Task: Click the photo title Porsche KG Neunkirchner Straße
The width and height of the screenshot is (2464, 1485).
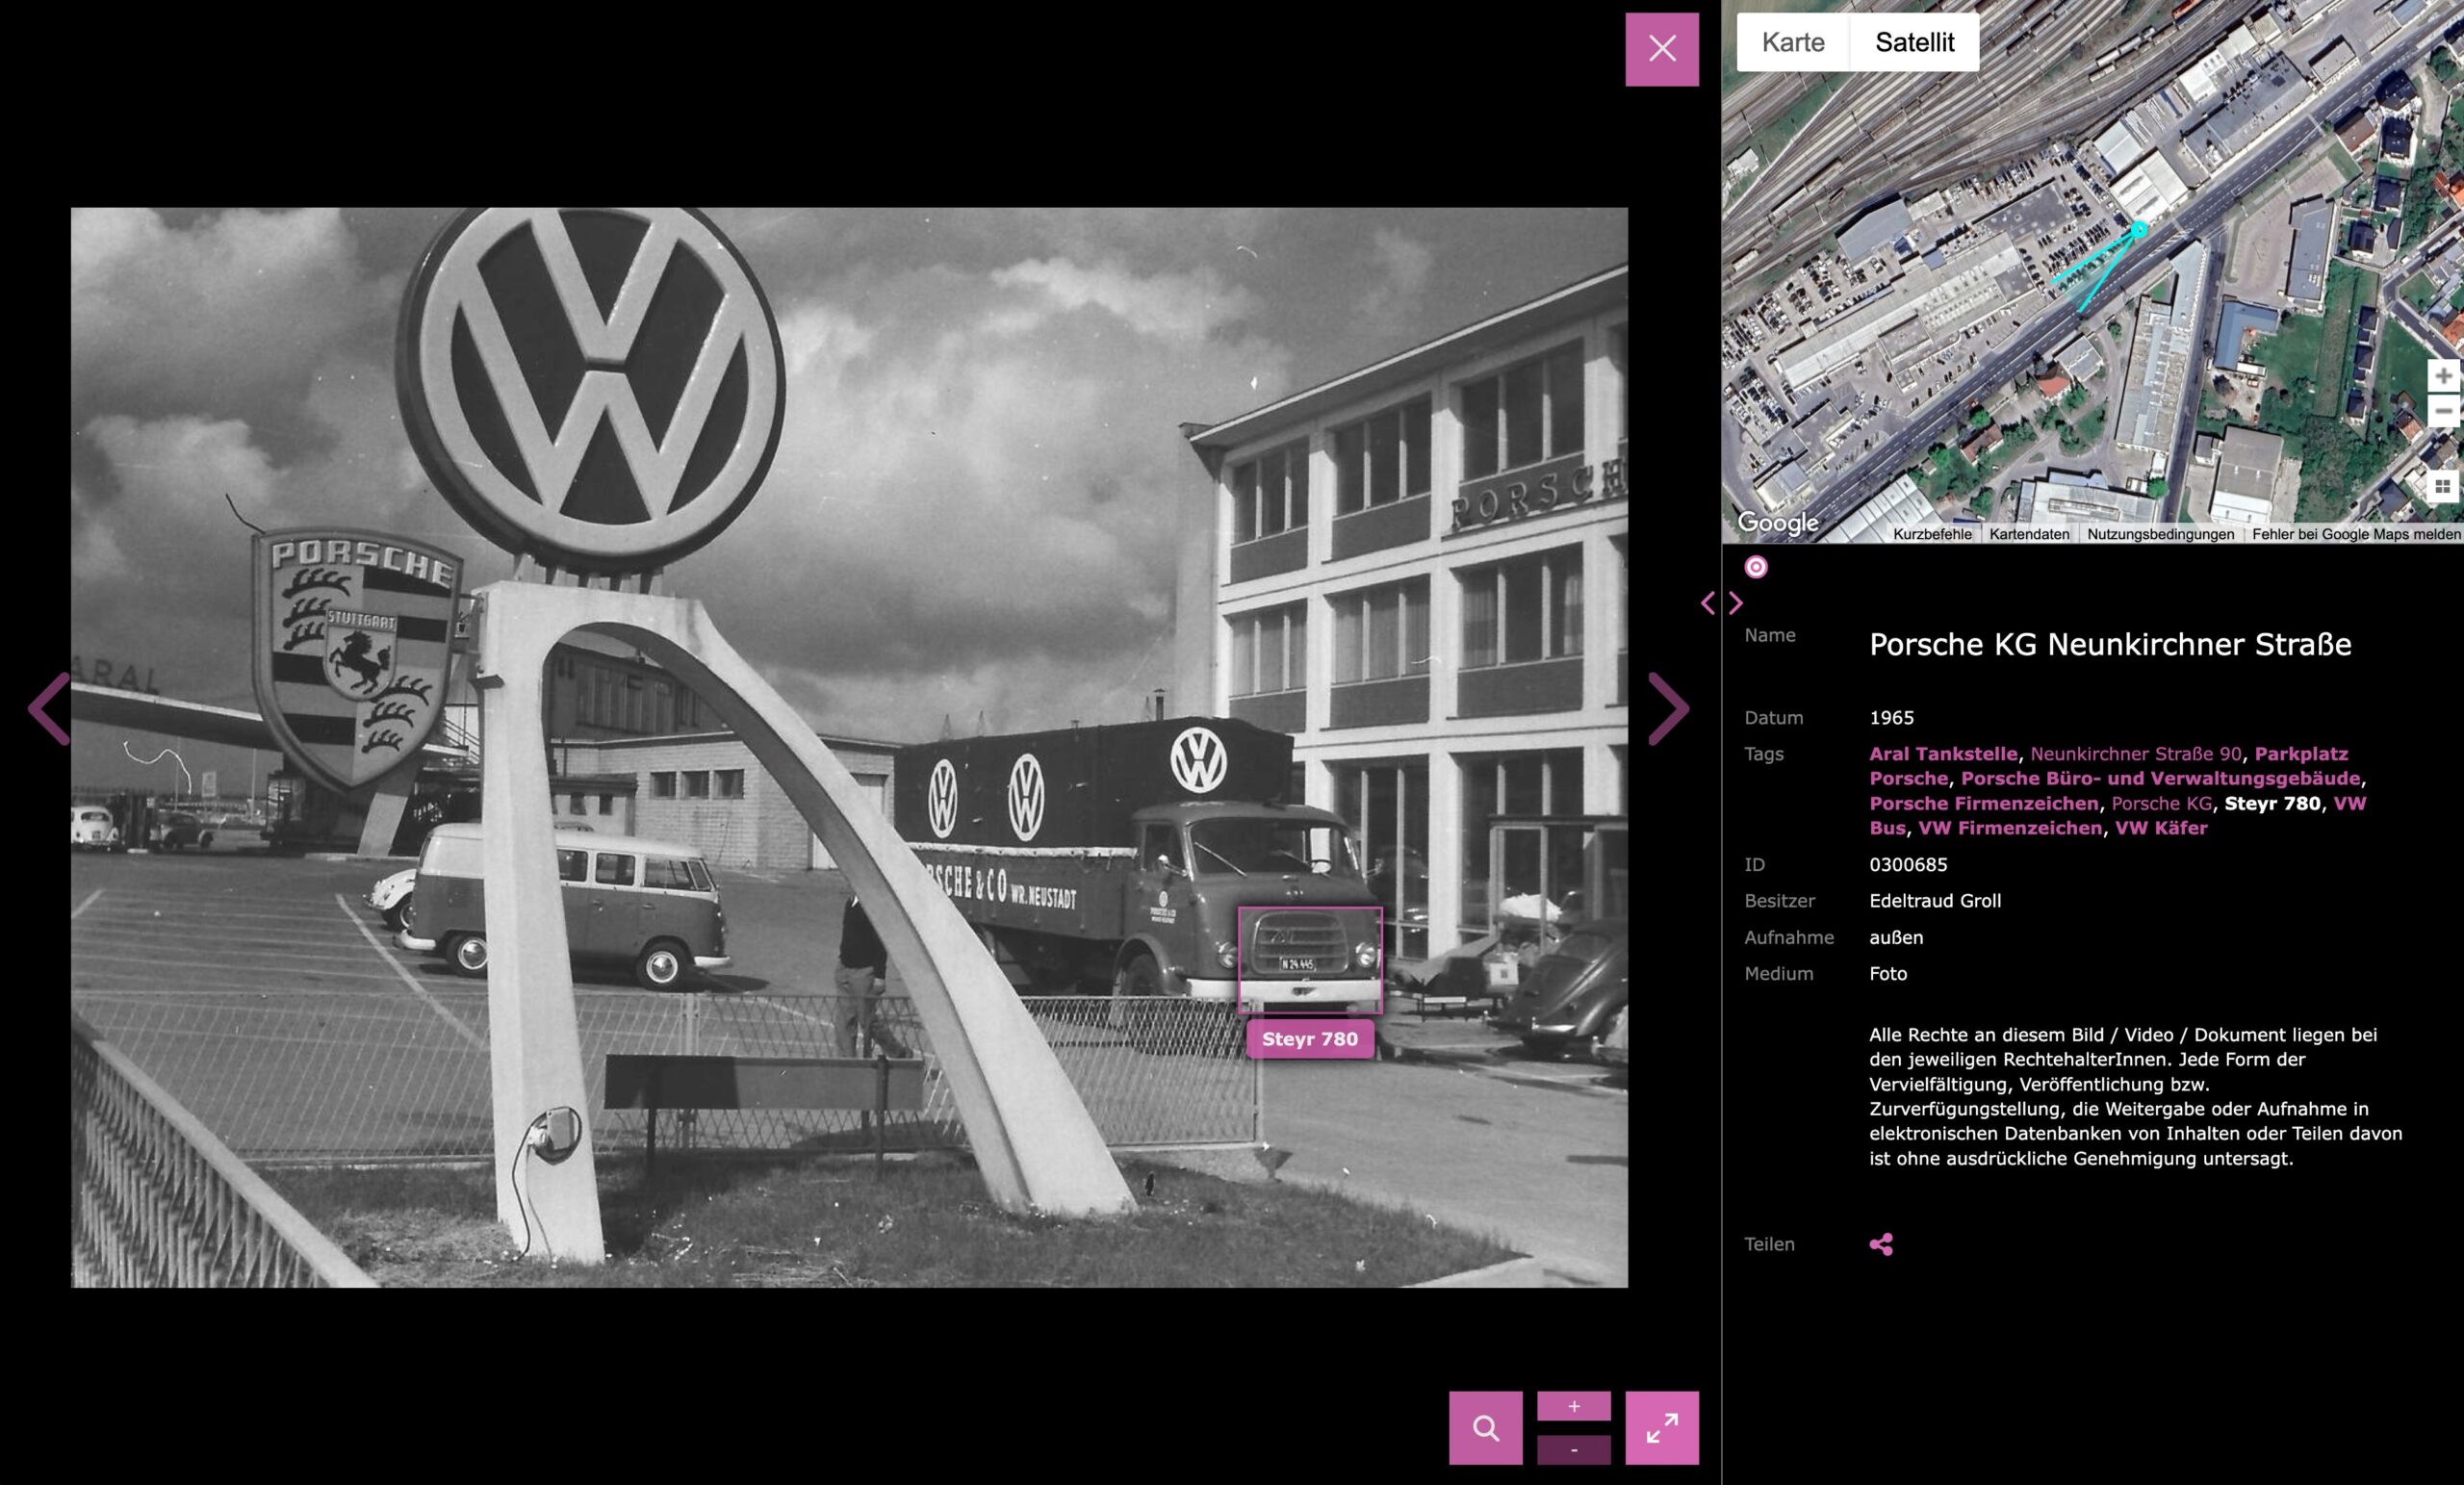Action: 2110,644
